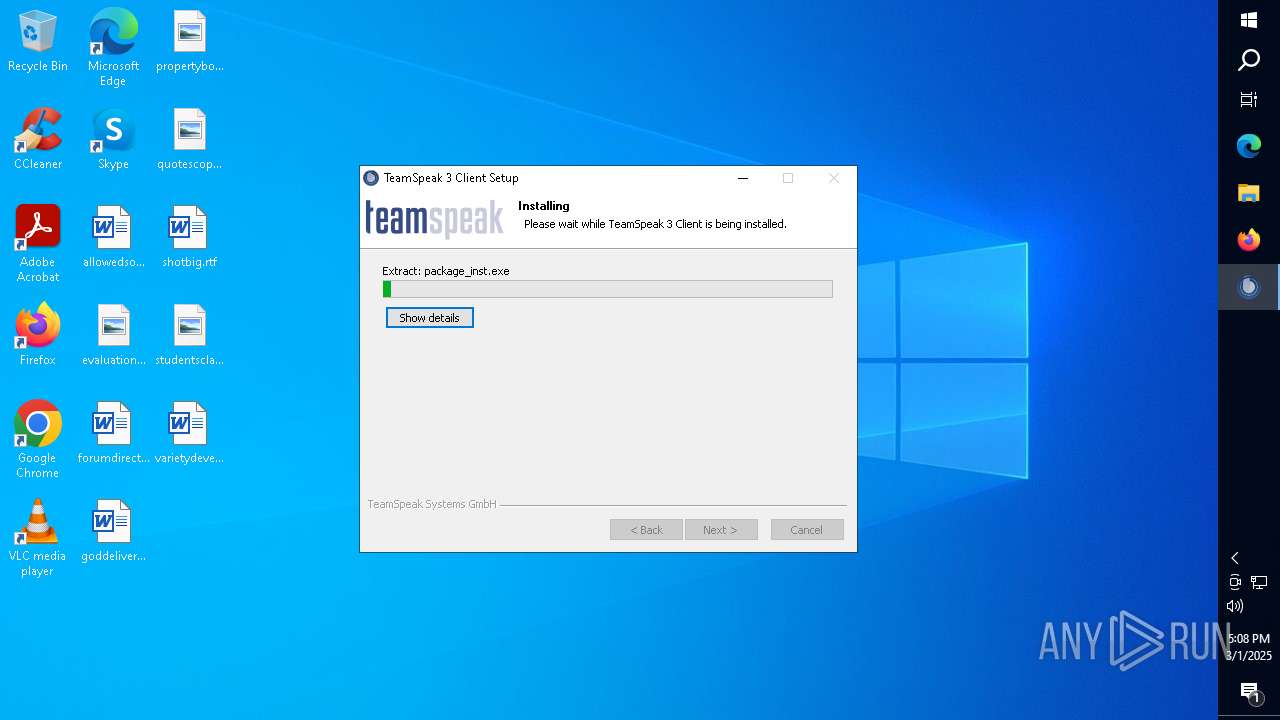The image size is (1280, 720).
Task: Select the allowedso... Word document icon
Action: pos(113,238)
